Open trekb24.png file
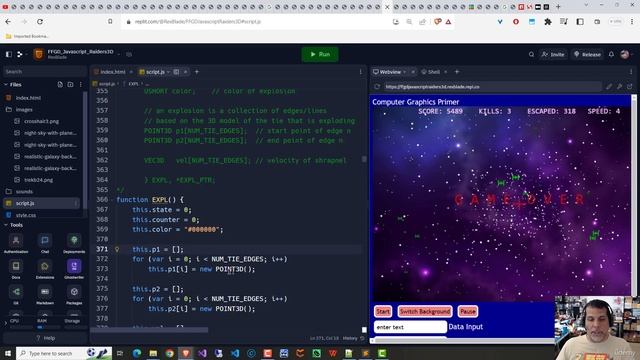The width and height of the screenshot is (640, 360). [38, 180]
